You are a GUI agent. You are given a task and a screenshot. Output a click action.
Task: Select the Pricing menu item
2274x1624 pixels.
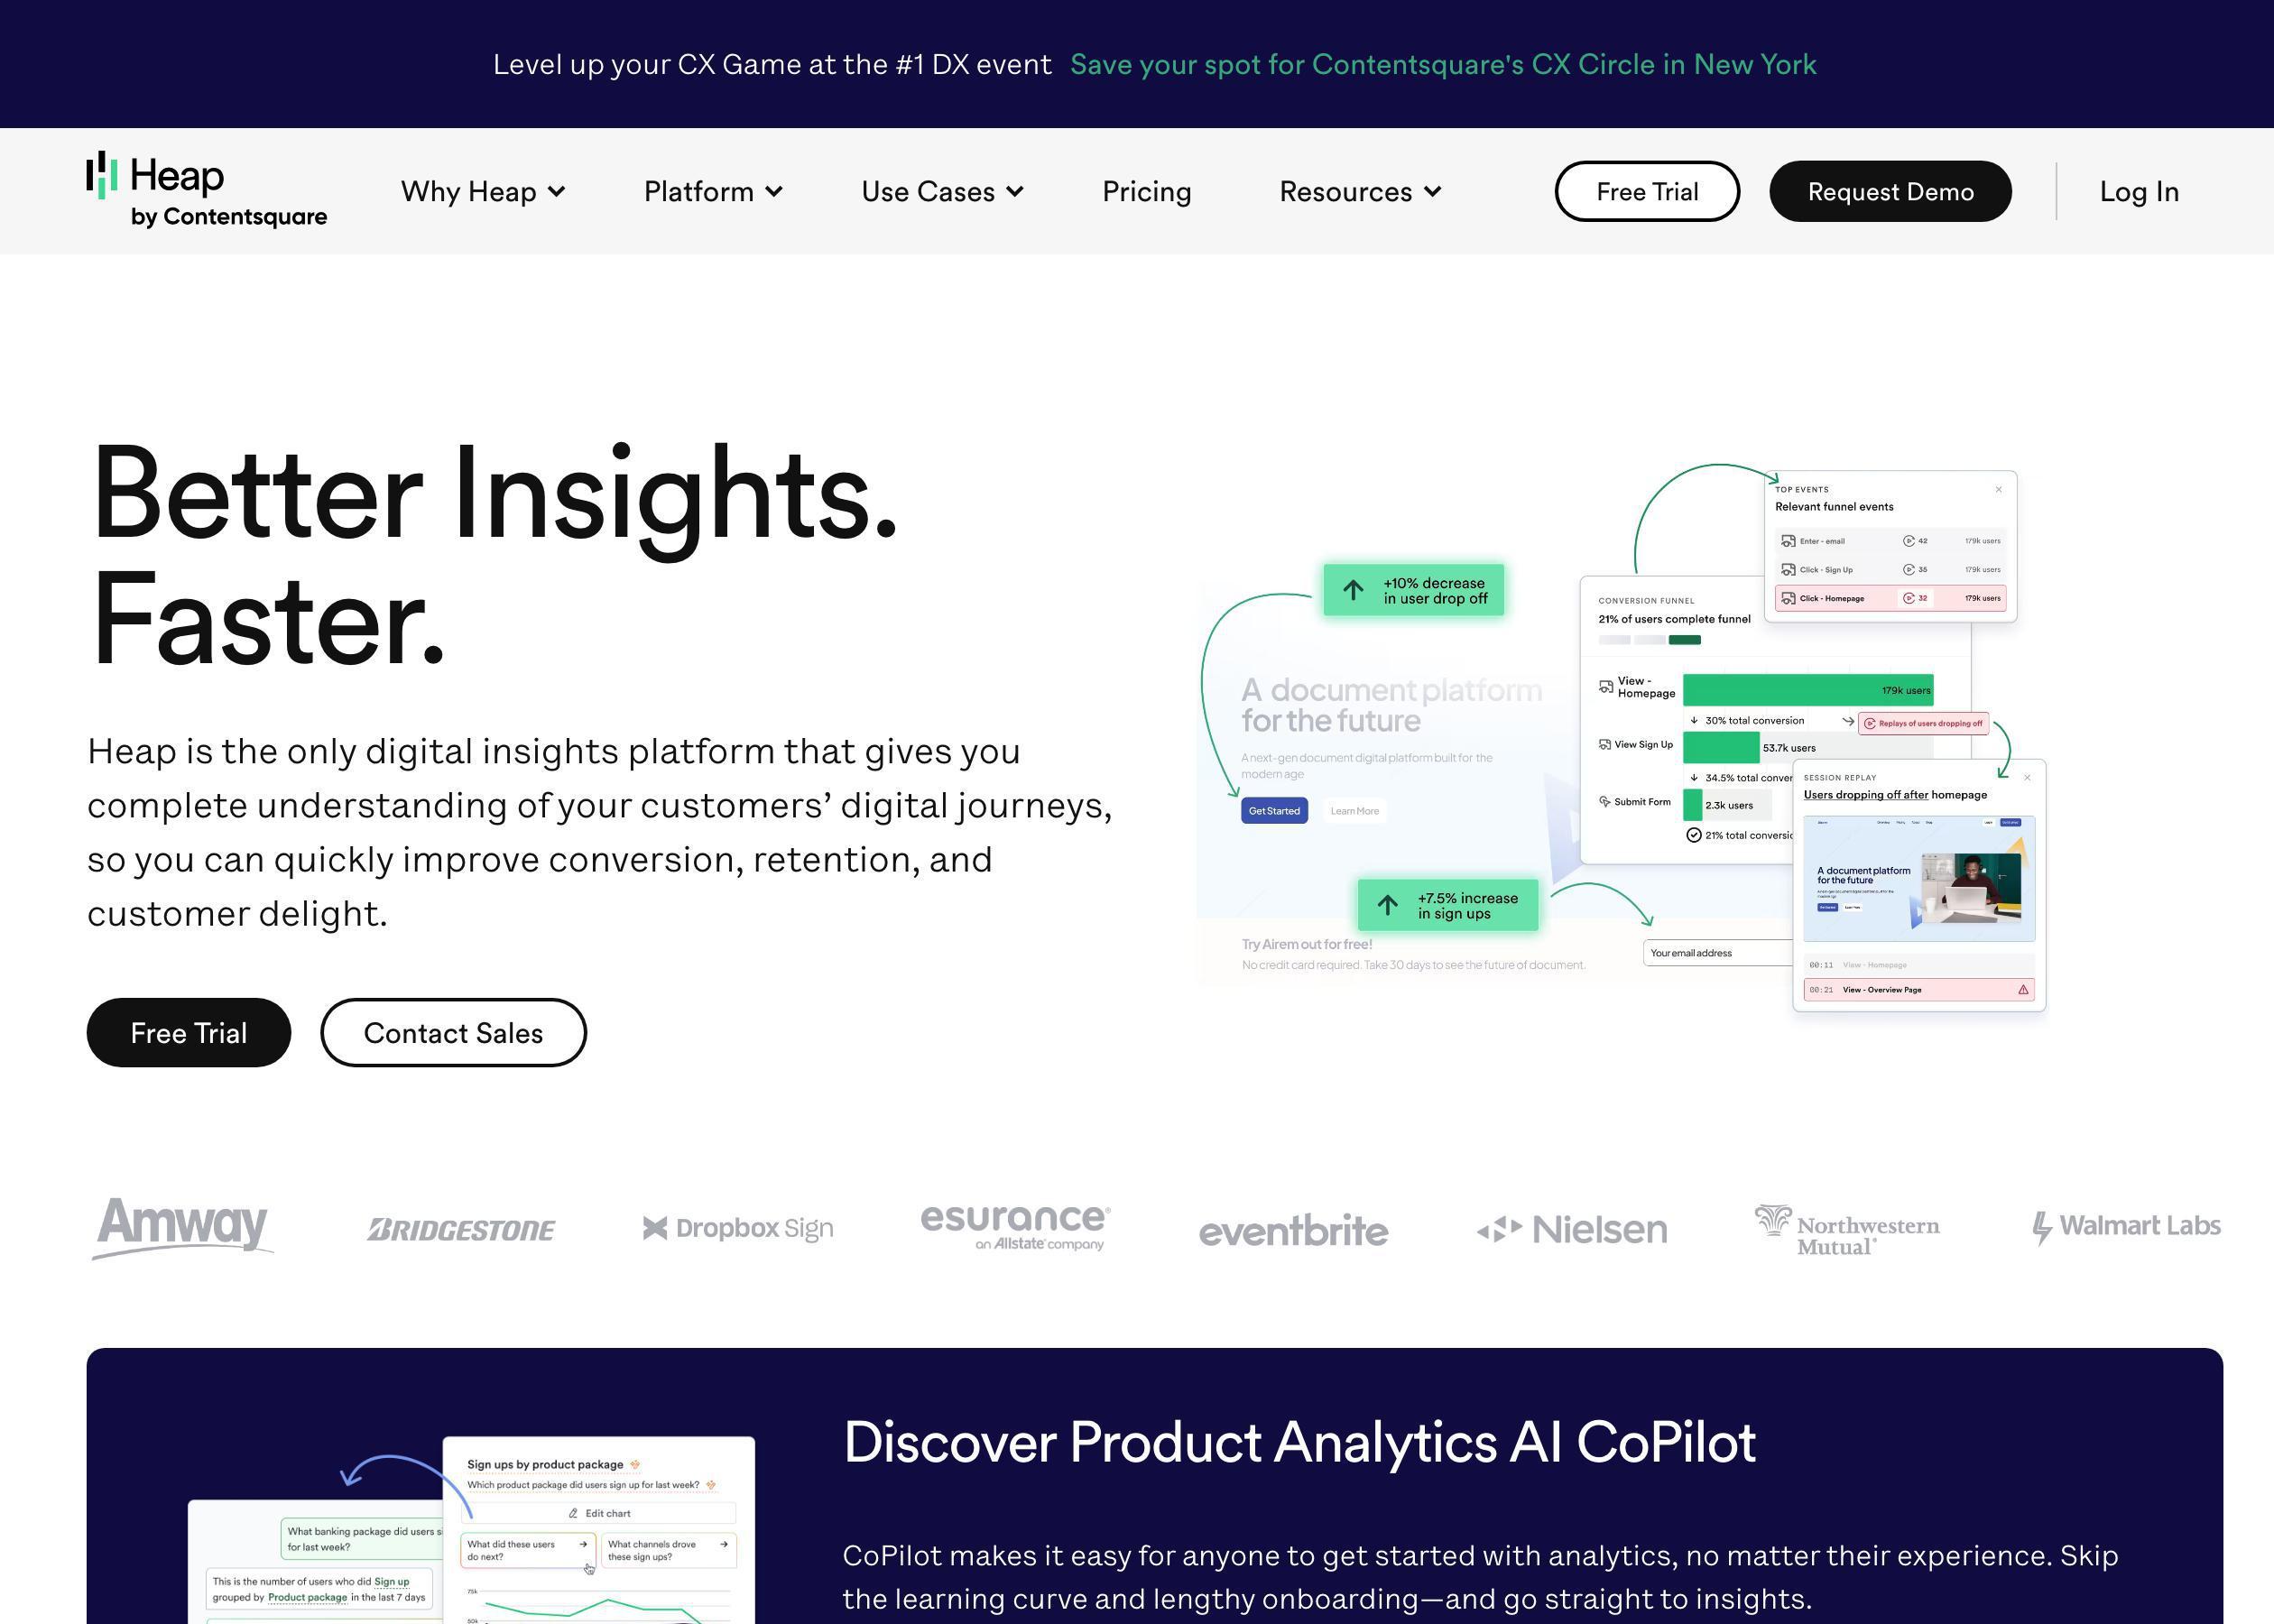pyautogui.click(x=1146, y=189)
